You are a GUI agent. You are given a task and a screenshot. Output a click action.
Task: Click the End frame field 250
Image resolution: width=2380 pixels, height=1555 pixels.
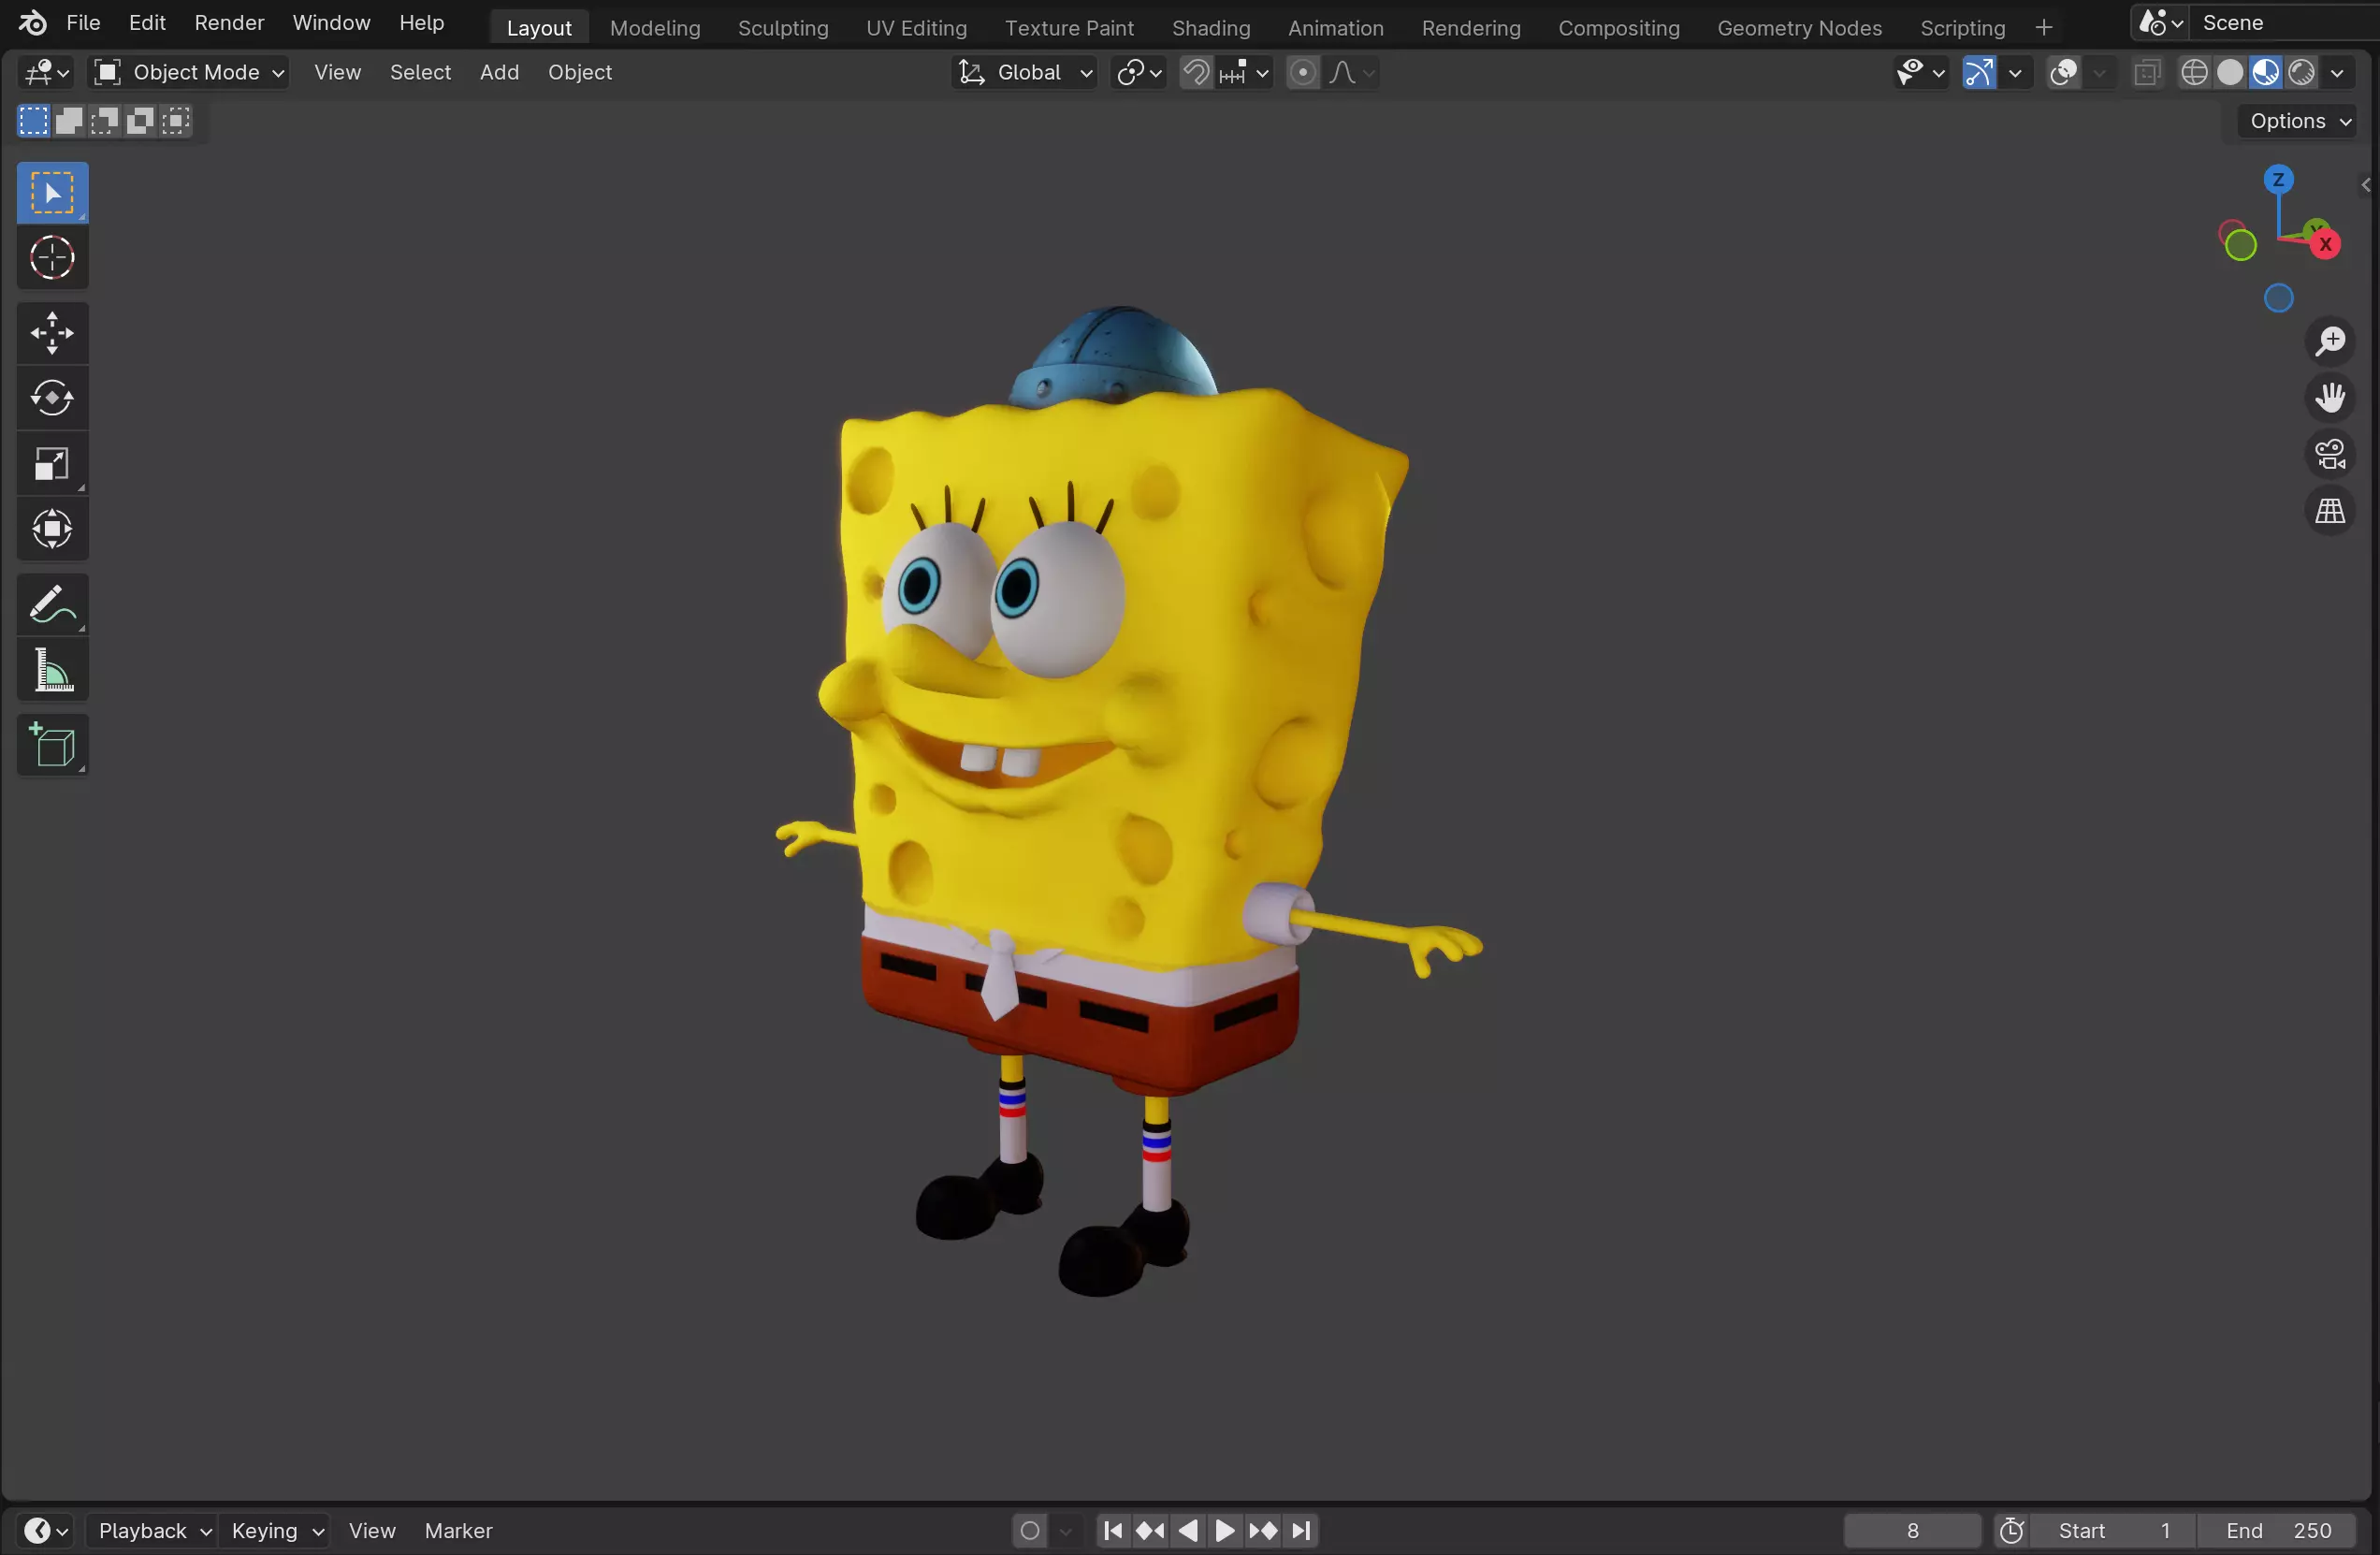2278,1530
